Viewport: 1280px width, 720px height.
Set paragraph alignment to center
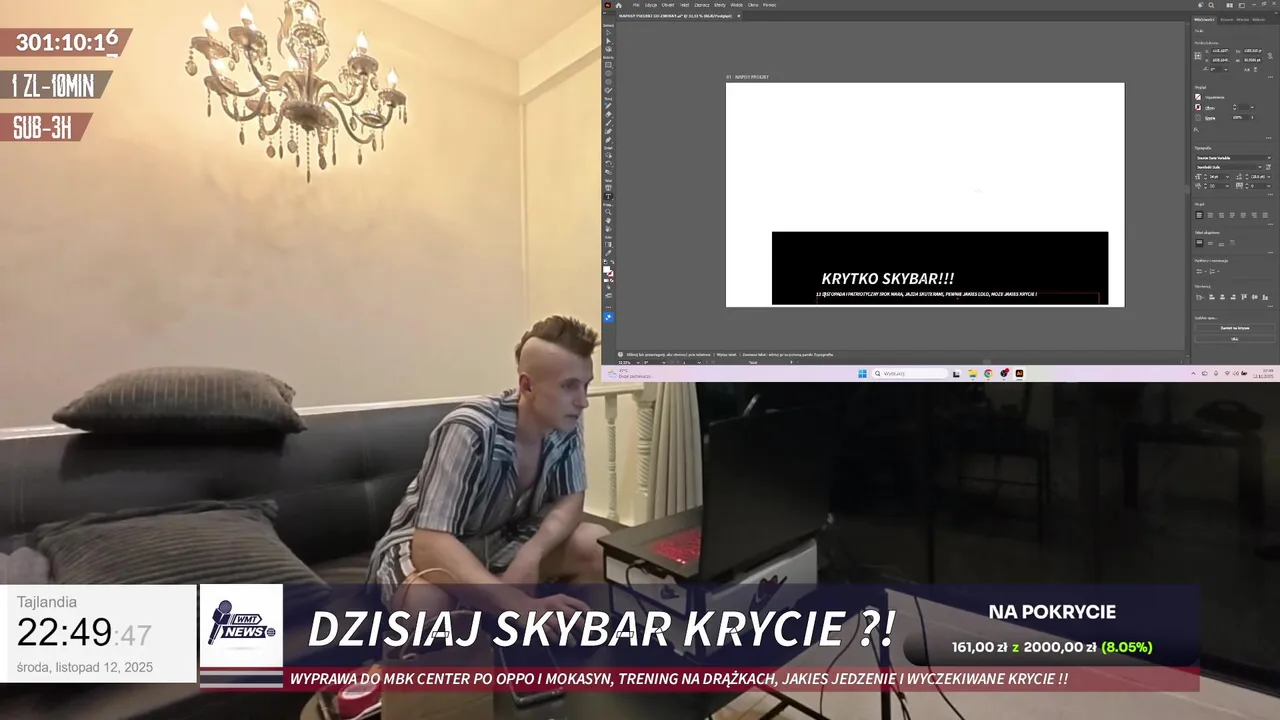point(1210,215)
